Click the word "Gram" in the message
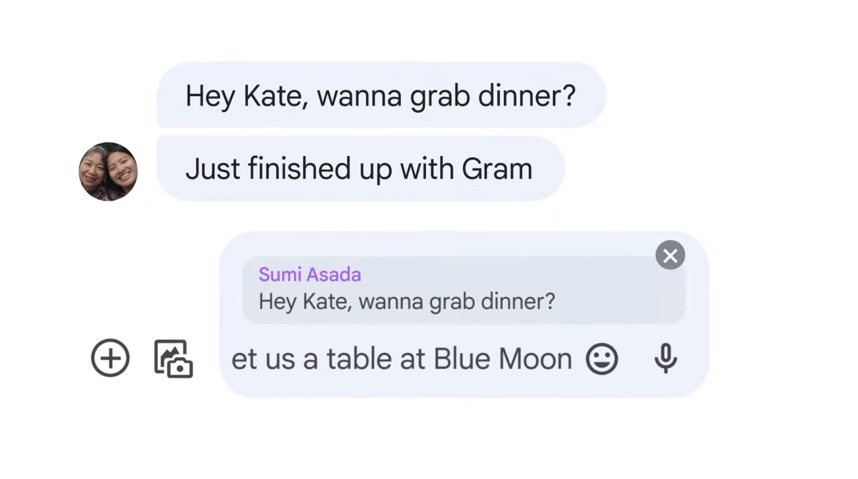Image resolution: width=858 pixels, height=479 pixels. click(496, 169)
